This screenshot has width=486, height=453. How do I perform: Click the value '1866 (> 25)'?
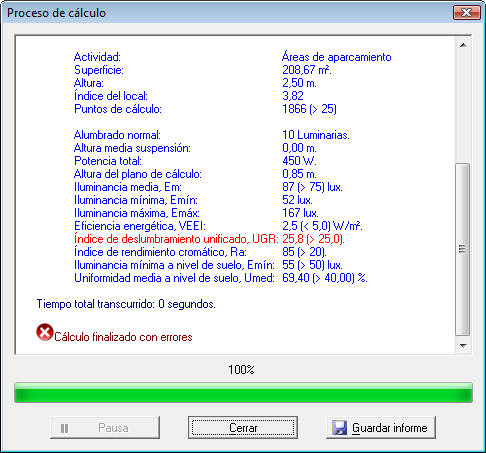pyautogui.click(x=309, y=109)
